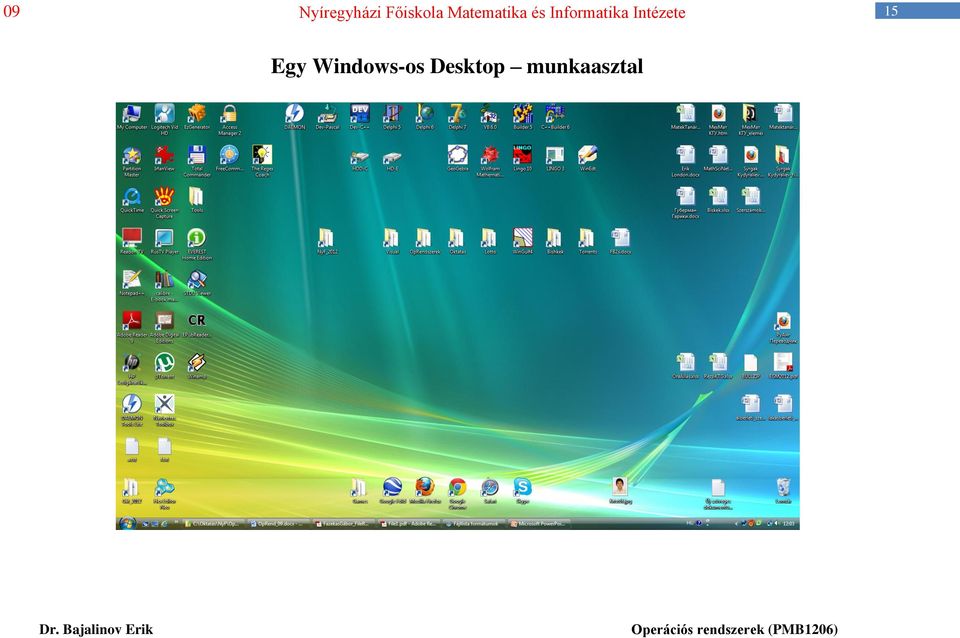Viewport: 960px width, 638px height.
Task: Open Partition Master shortcut
Action: click(132, 161)
